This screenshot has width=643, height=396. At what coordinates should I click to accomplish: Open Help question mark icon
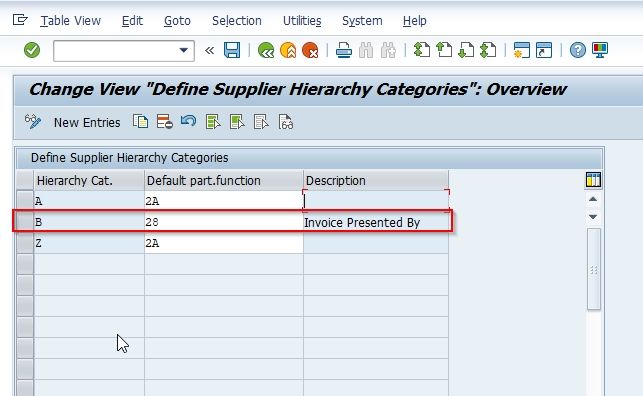[x=578, y=50]
